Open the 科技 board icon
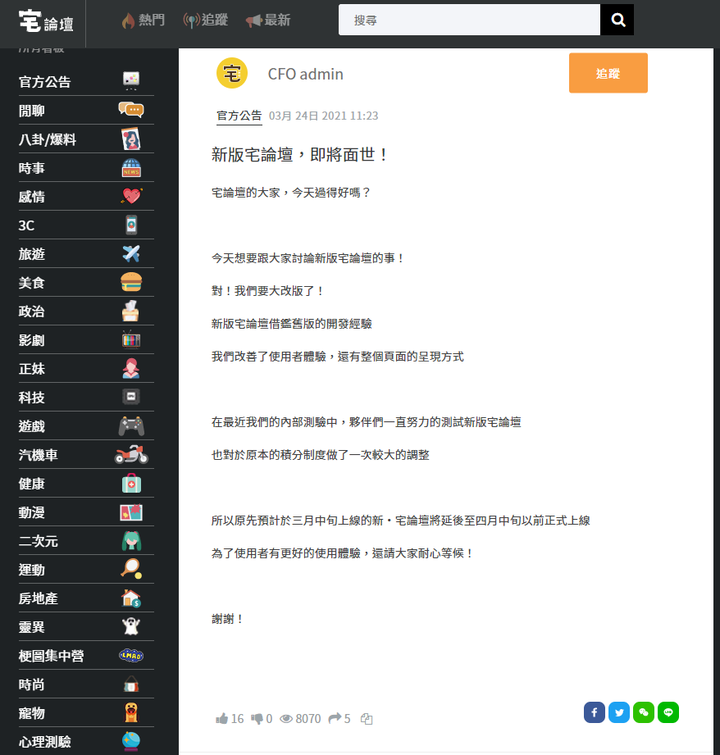 tap(131, 397)
